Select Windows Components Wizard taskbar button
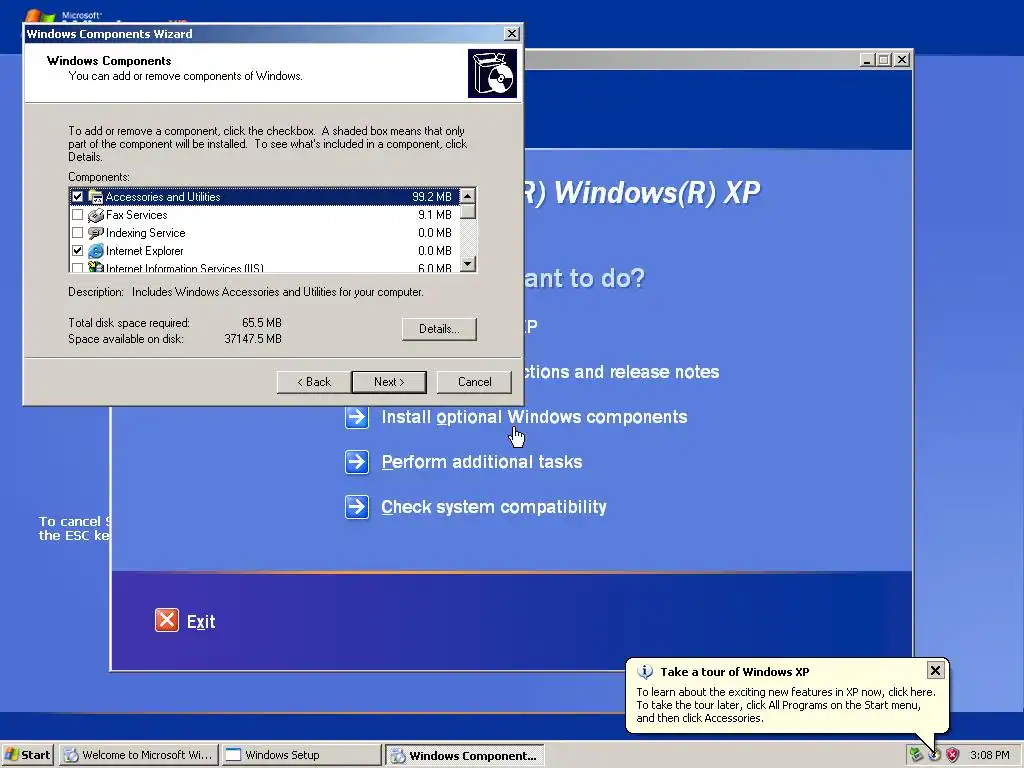 click(464, 756)
